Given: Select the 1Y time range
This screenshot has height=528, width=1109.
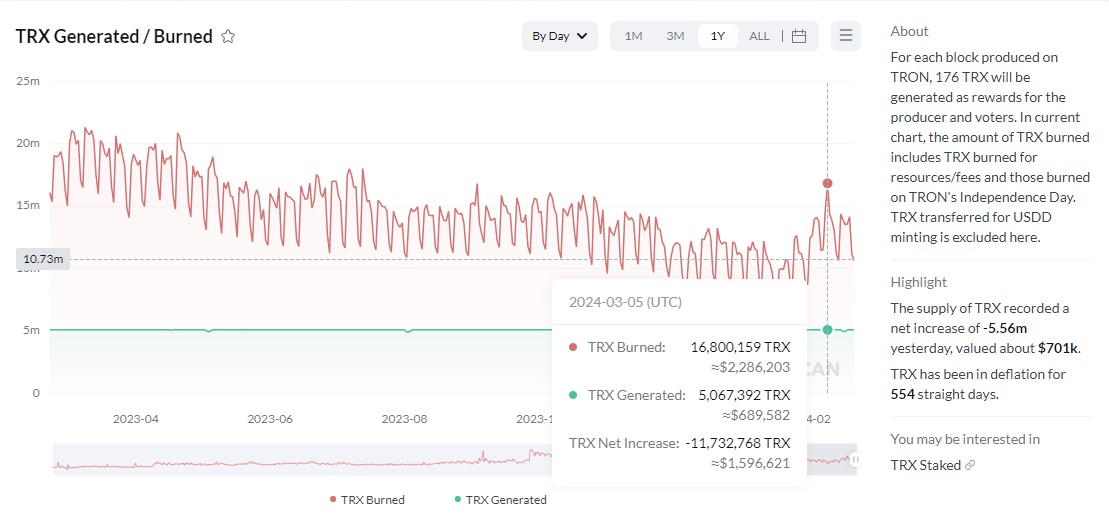Looking at the screenshot, I should 717,36.
